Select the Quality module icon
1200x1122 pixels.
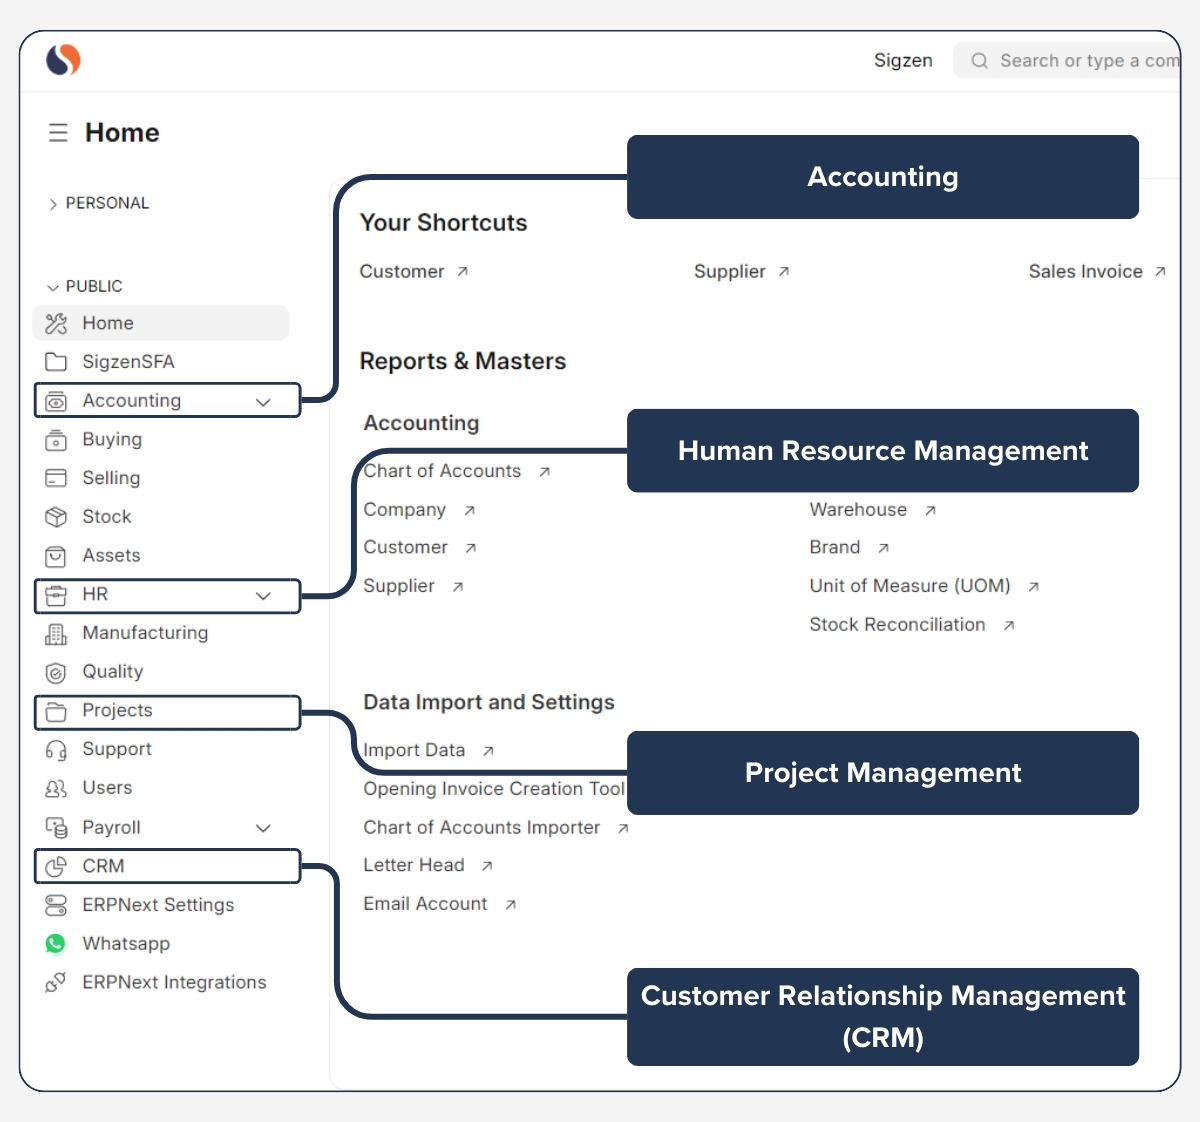point(56,672)
